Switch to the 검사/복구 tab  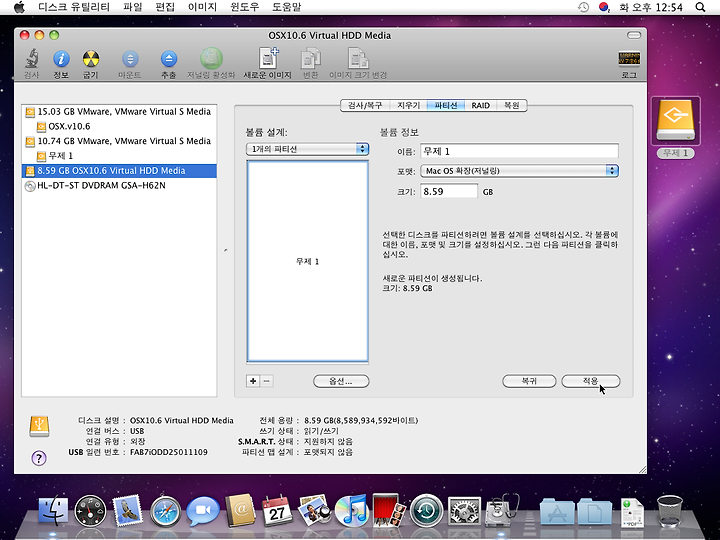click(x=365, y=106)
